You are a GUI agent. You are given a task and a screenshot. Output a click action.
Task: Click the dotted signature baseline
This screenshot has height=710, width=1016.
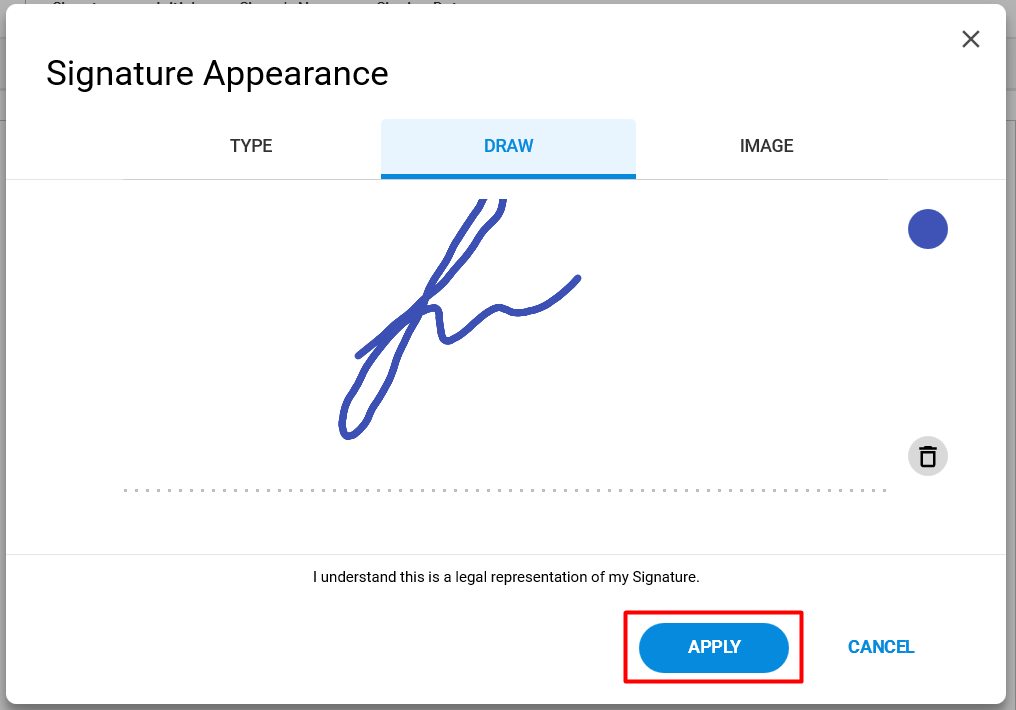(505, 490)
